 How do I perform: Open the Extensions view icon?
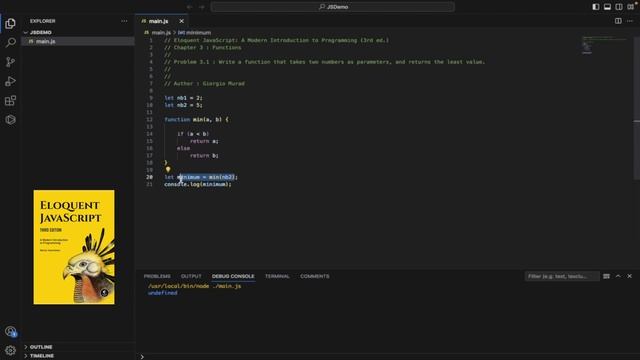10,100
